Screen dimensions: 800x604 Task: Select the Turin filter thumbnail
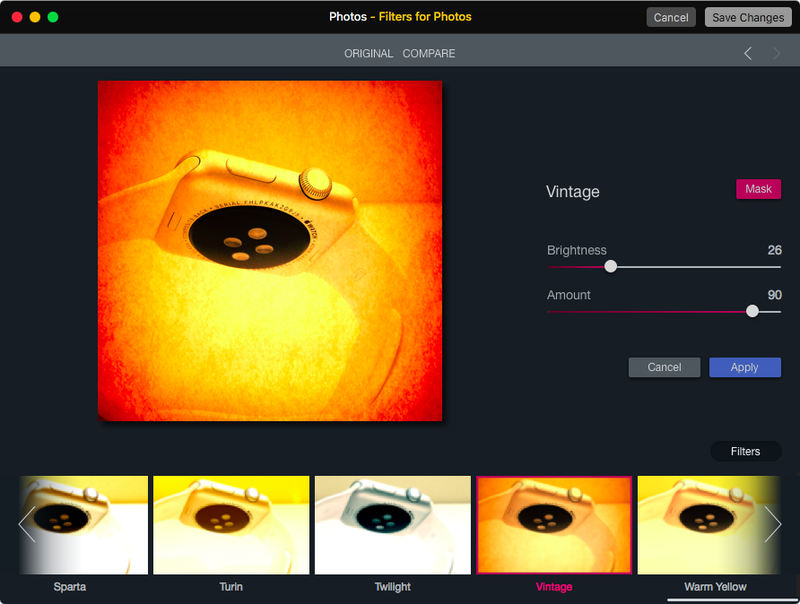pyautogui.click(x=231, y=525)
